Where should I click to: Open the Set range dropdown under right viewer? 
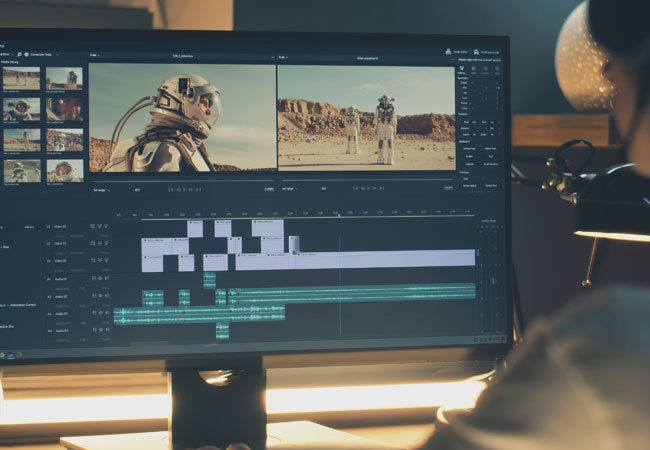click(290, 188)
